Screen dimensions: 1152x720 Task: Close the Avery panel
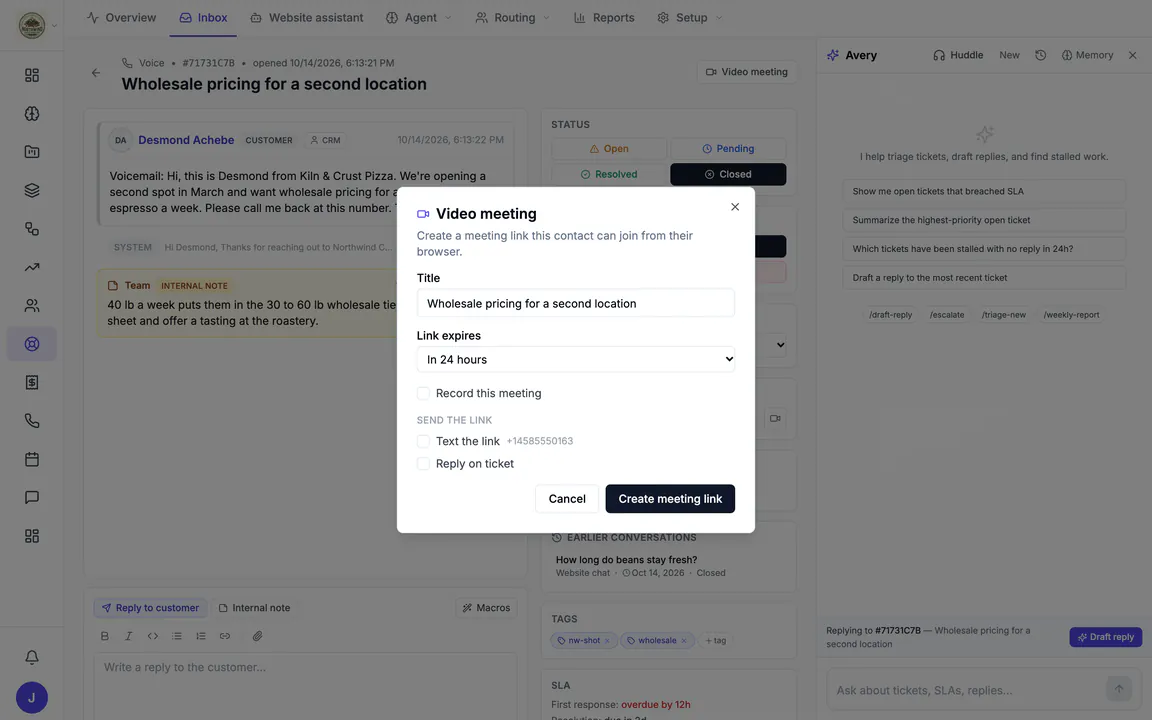tap(1132, 55)
